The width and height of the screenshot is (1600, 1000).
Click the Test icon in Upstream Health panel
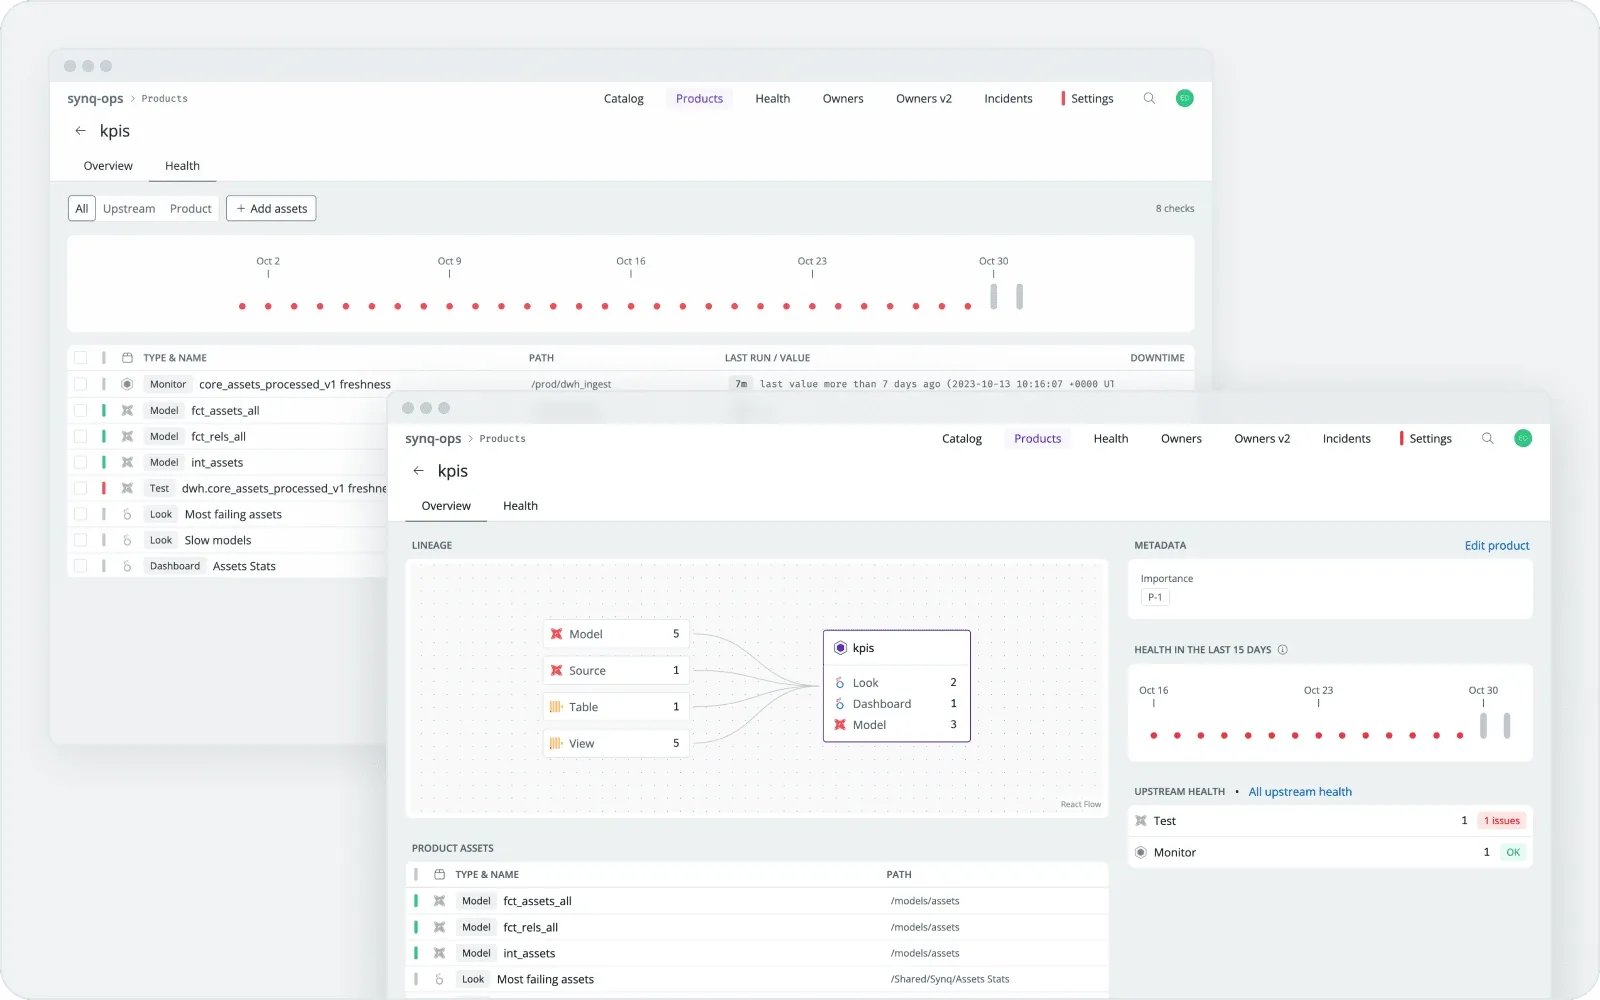[x=1141, y=820]
